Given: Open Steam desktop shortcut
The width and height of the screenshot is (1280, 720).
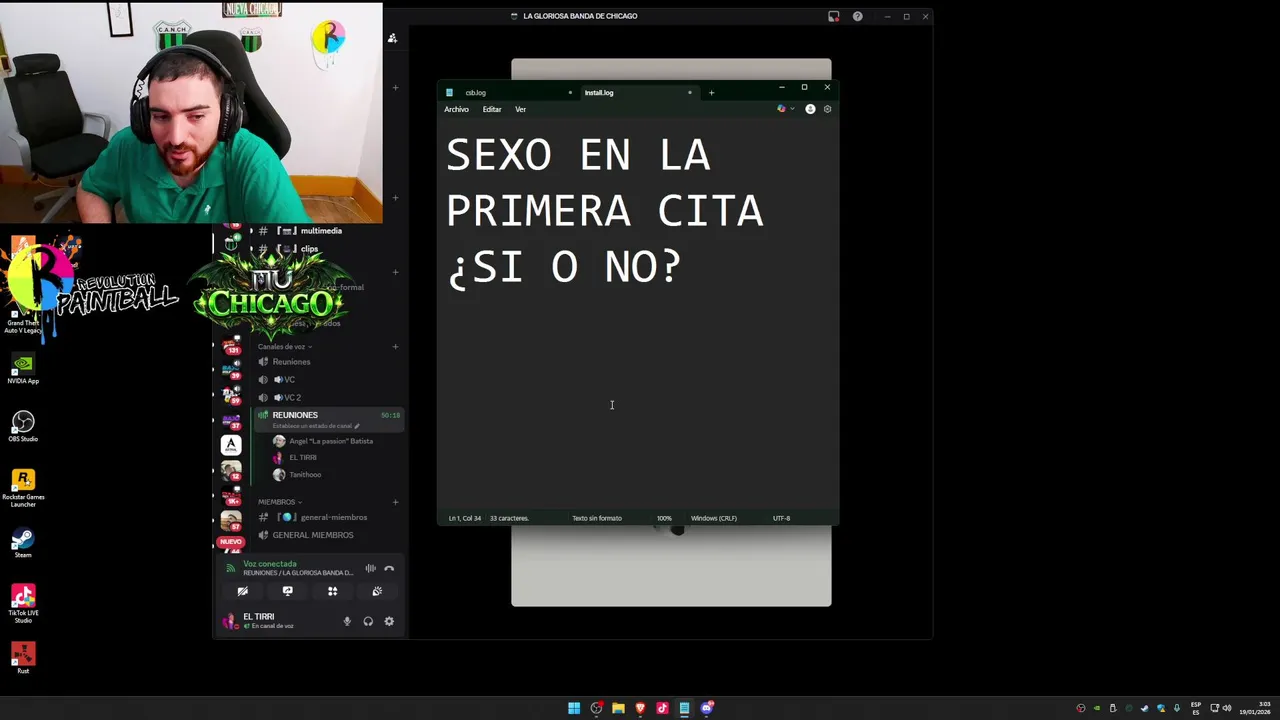Looking at the screenshot, I should tap(23, 544).
